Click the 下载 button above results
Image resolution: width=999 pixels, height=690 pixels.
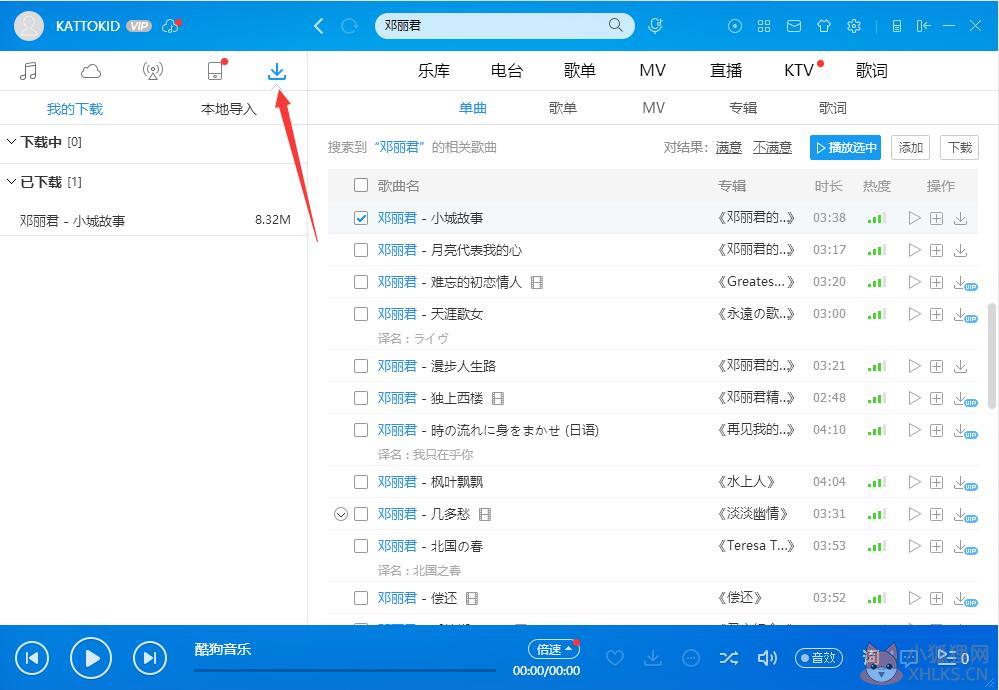(959, 148)
